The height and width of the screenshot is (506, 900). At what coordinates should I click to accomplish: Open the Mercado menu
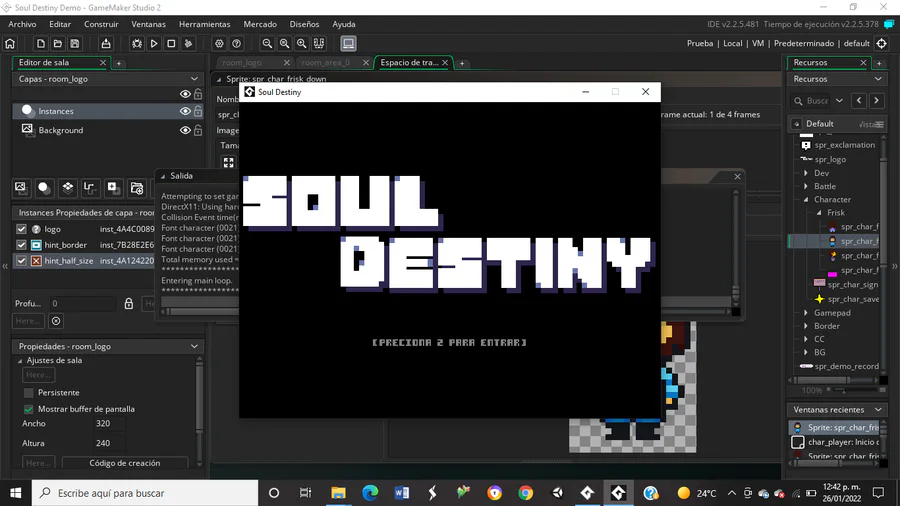tap(260, 24)
